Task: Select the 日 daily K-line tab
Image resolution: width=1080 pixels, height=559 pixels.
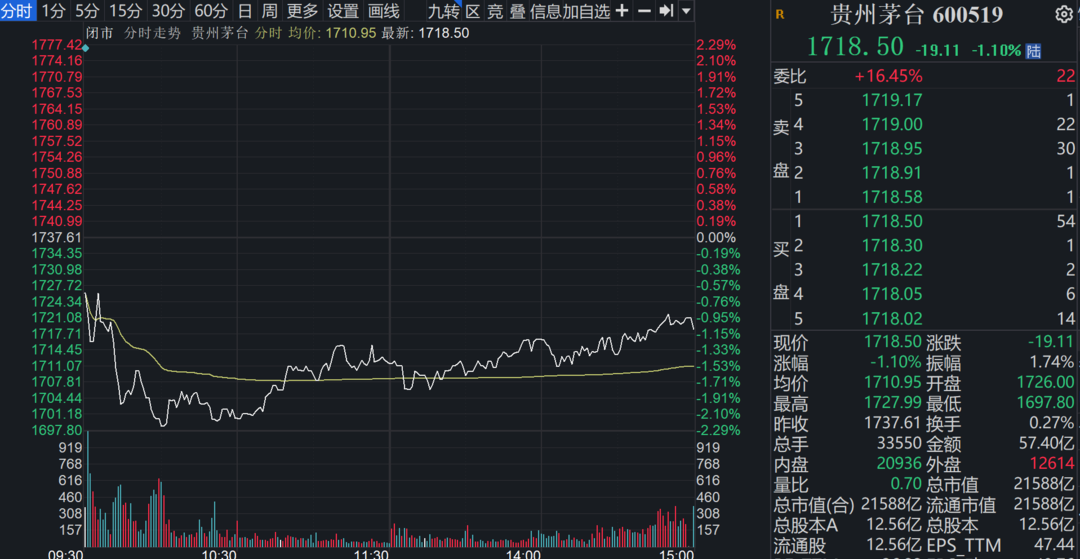Action: pyautogui.click(x=245, y=11)
